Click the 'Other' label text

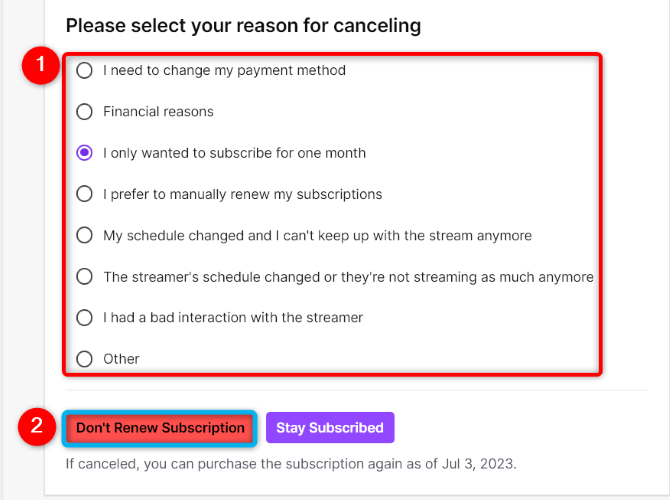click(121, 358)
